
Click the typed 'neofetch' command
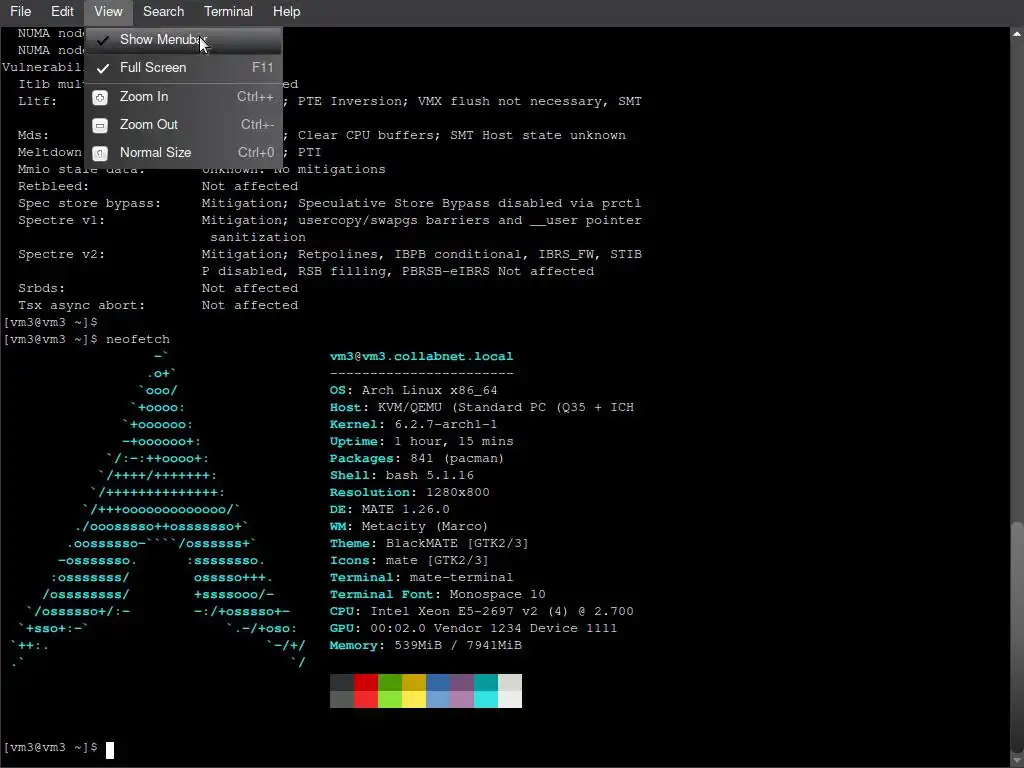click(138, 340)
